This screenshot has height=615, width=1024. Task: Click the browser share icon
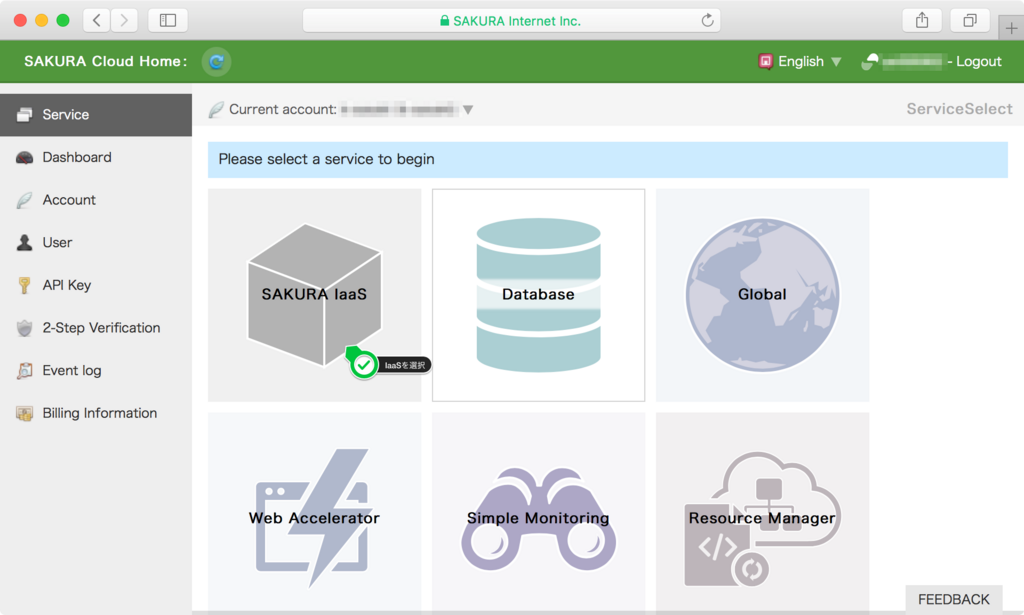click(x=920, y=20)
